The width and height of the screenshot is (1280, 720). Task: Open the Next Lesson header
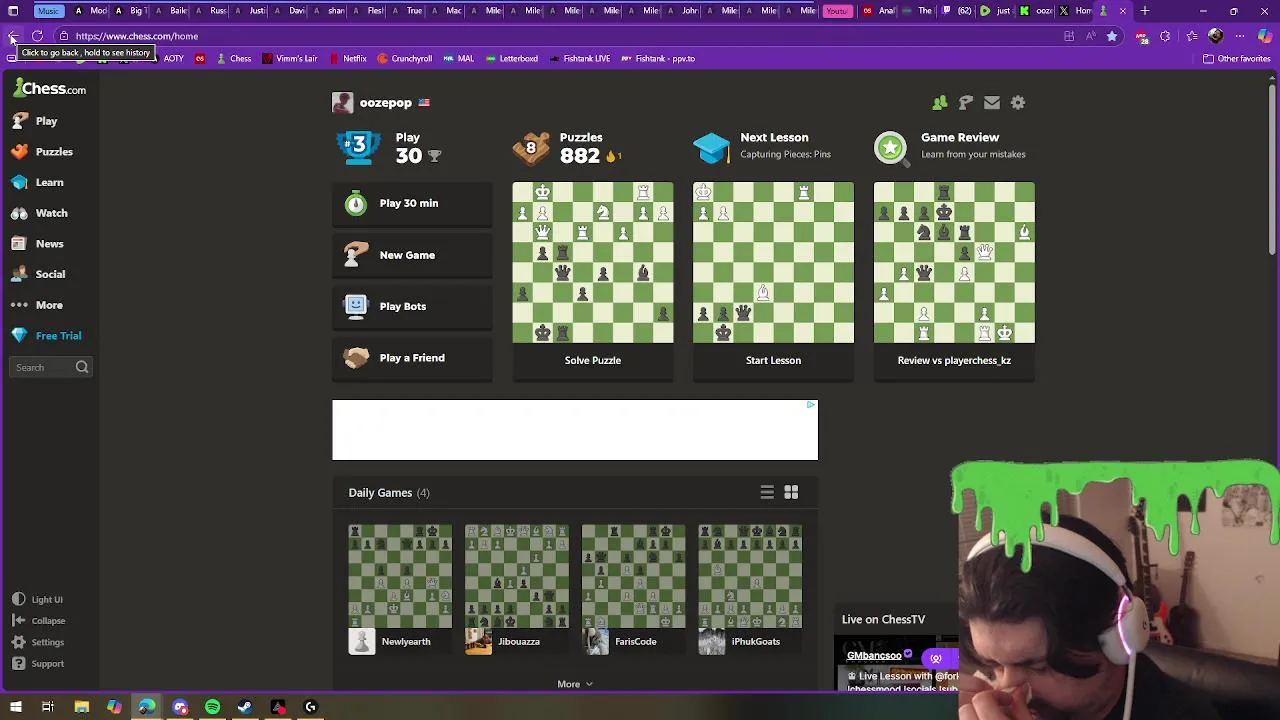762,146
